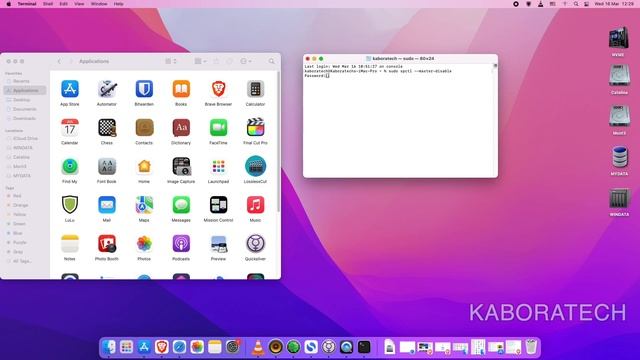
Task: Open the Podcasts app icon
Action: coord(181,244)
